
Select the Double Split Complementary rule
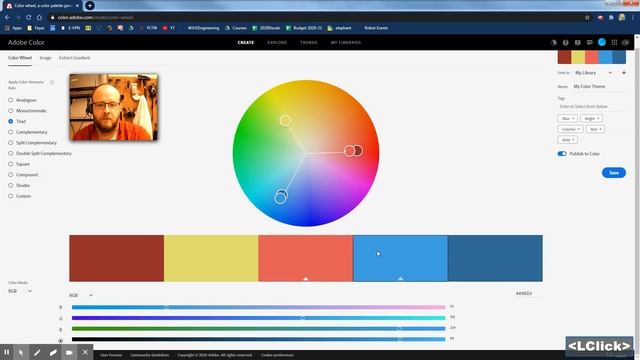coord(40,153)
